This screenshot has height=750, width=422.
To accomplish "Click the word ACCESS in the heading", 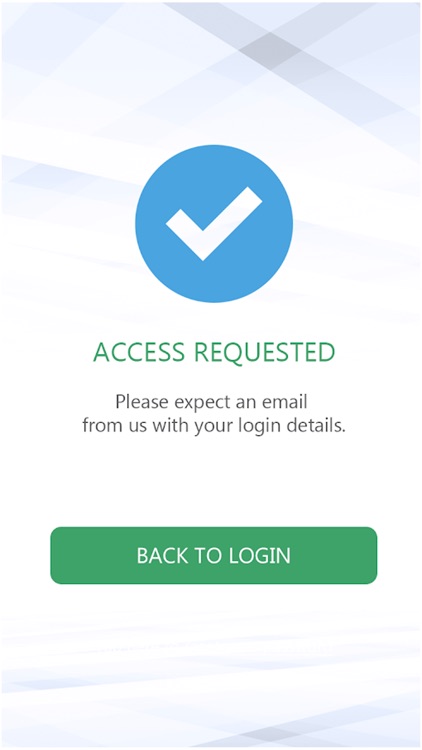I will pyautogui.click(x=139, y=353).
